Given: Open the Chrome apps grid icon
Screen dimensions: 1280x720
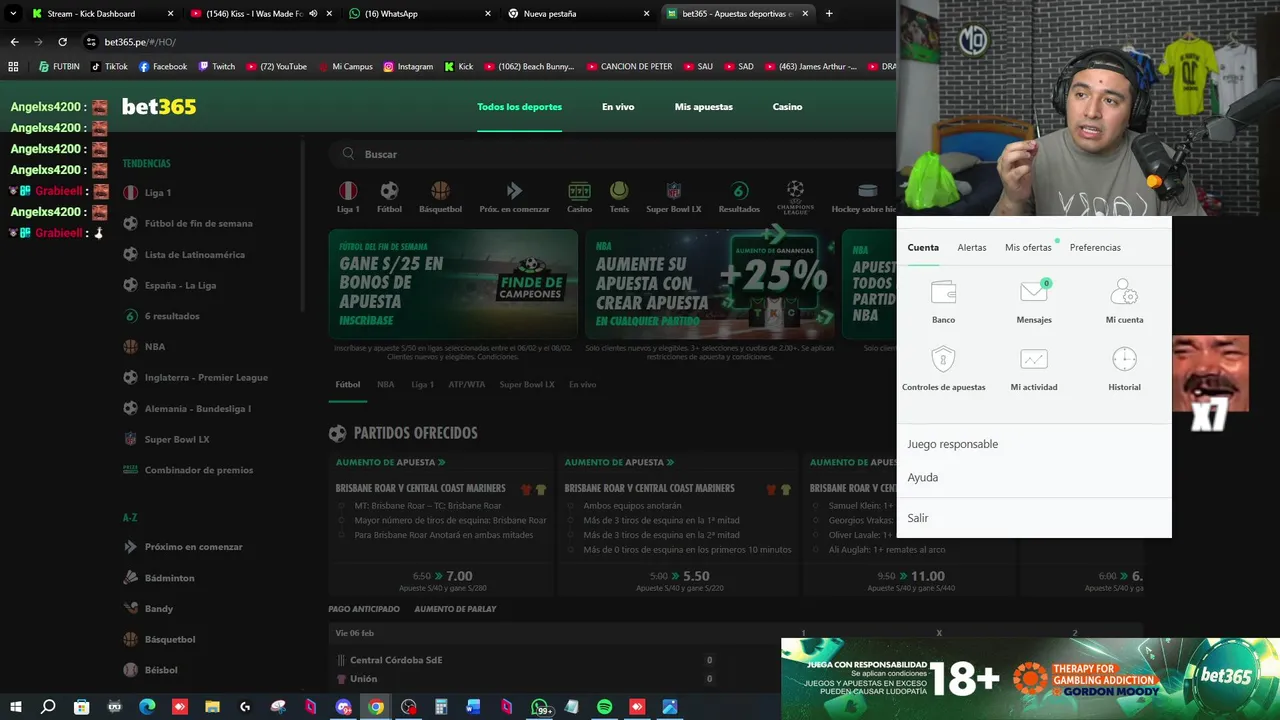Looking at the screenshot, I should (x=13, y=67).
